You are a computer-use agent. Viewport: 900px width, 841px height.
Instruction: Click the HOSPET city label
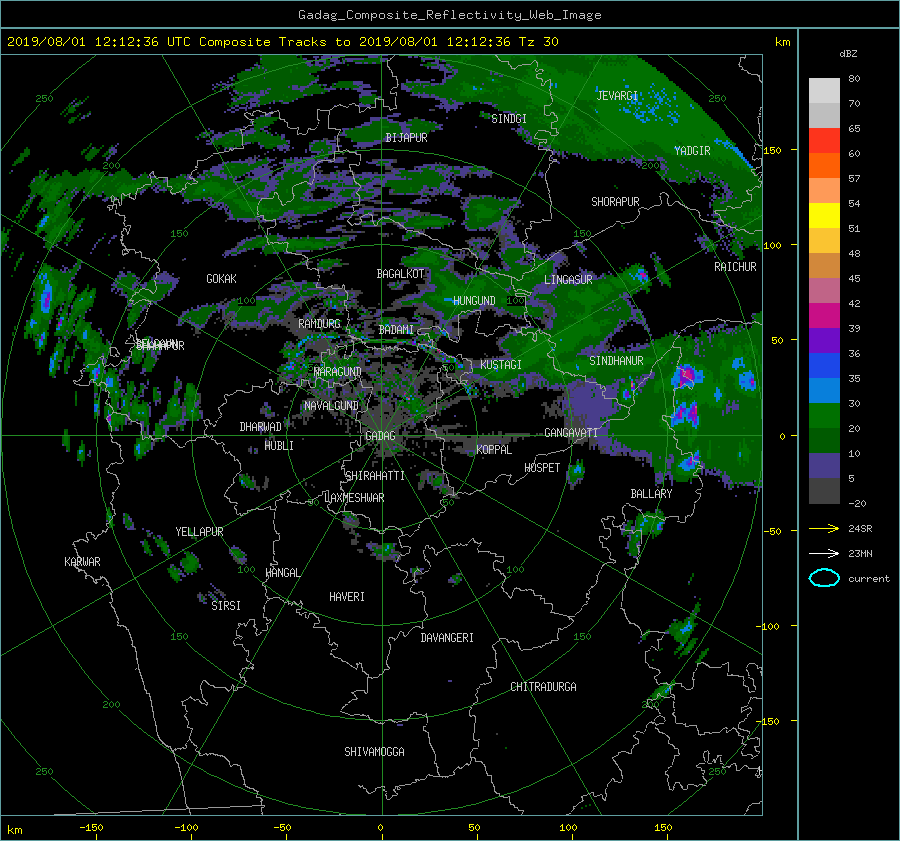point(542,468)
